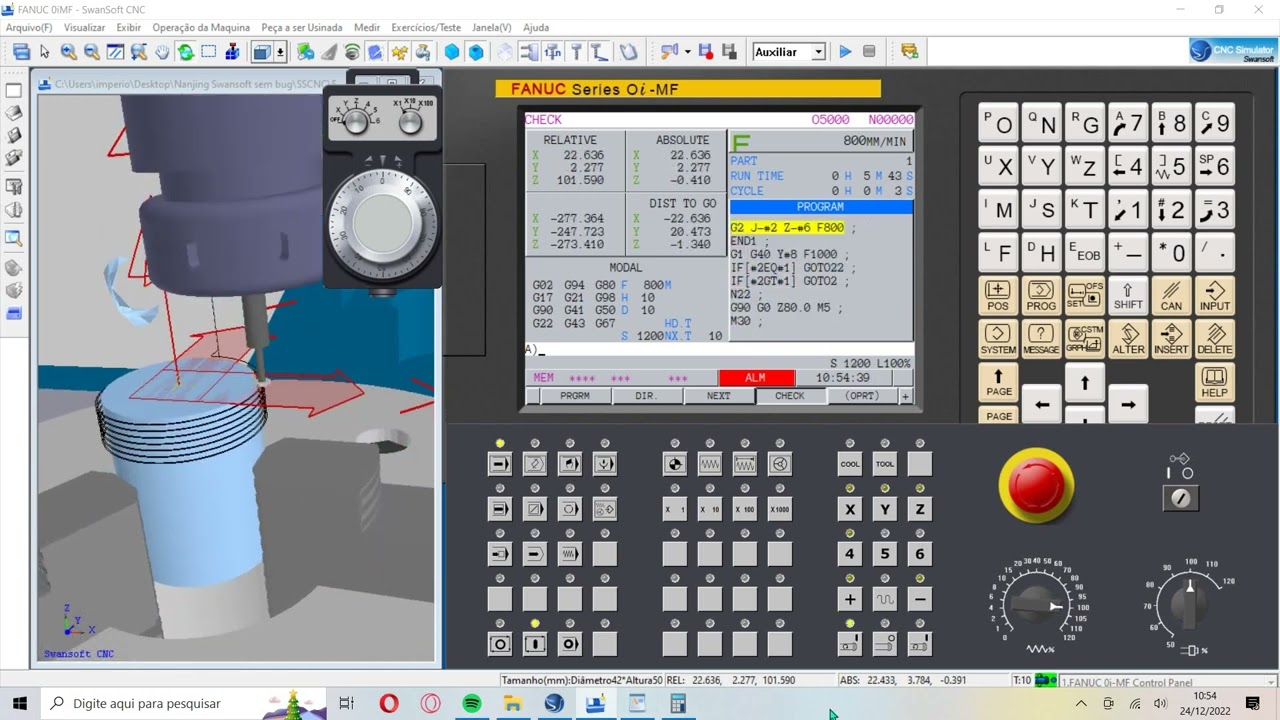Click the DELETE key on keypad
The width and height of the screenshot is (1280, 720).
click(1214, 340)
